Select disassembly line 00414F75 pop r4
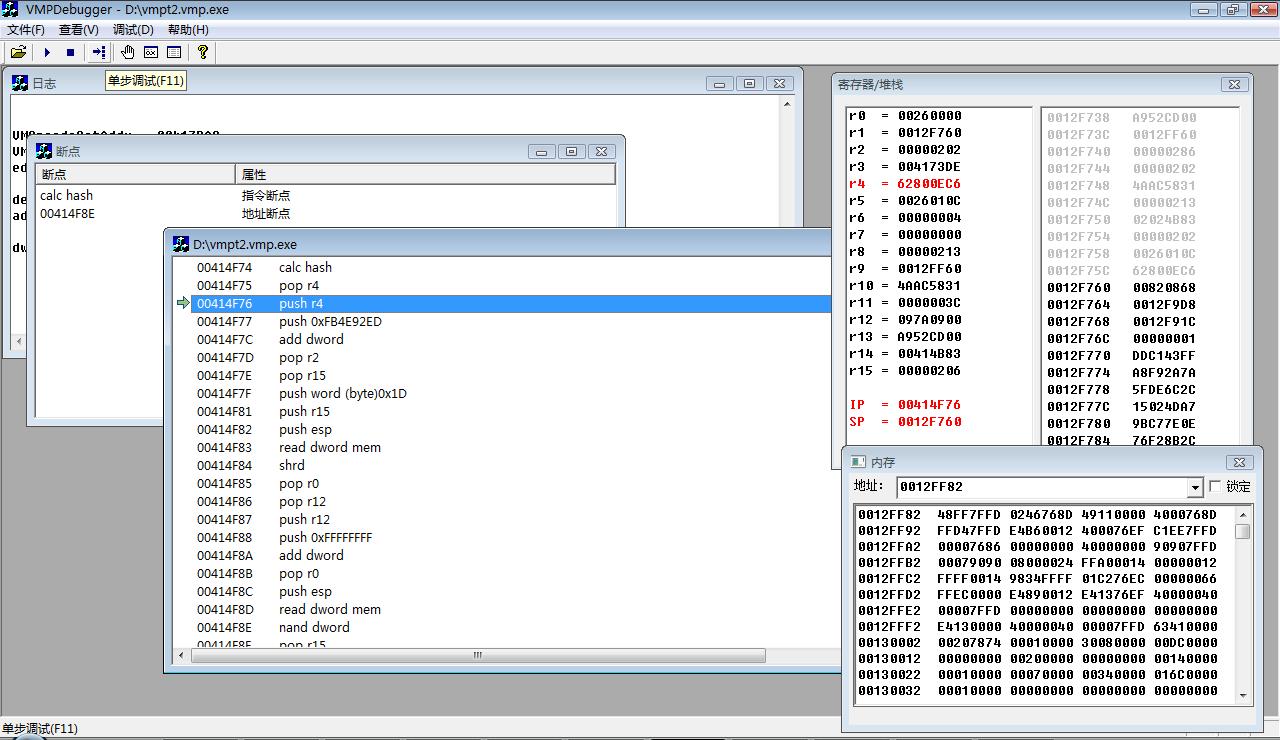1280x740 pixels. 510,285
